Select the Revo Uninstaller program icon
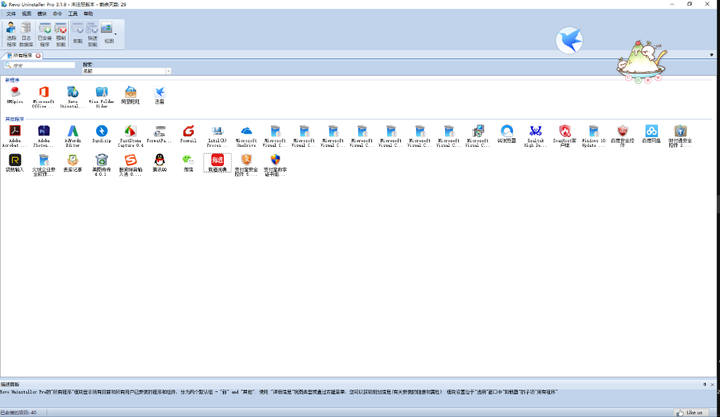This screenshot has width=720, height=417. [x=73, y=97]
